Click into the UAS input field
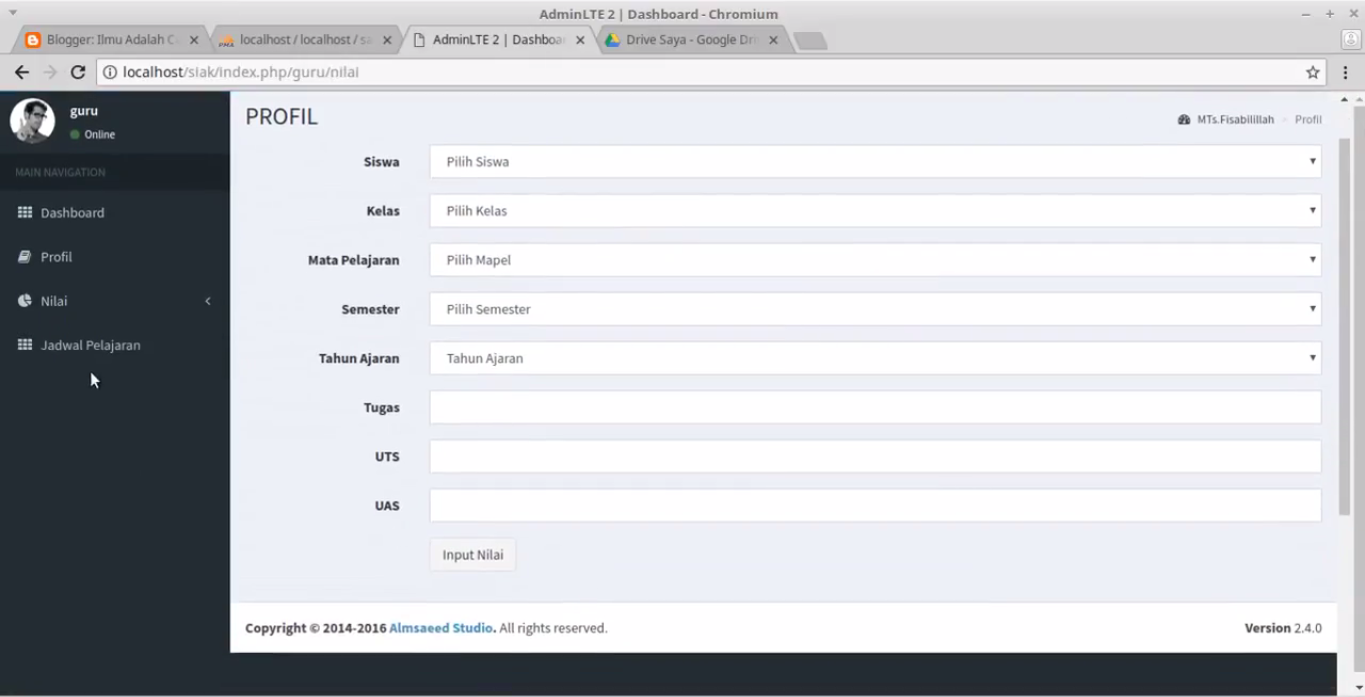The image size is (1365, 697). click(x=875, y=505)
